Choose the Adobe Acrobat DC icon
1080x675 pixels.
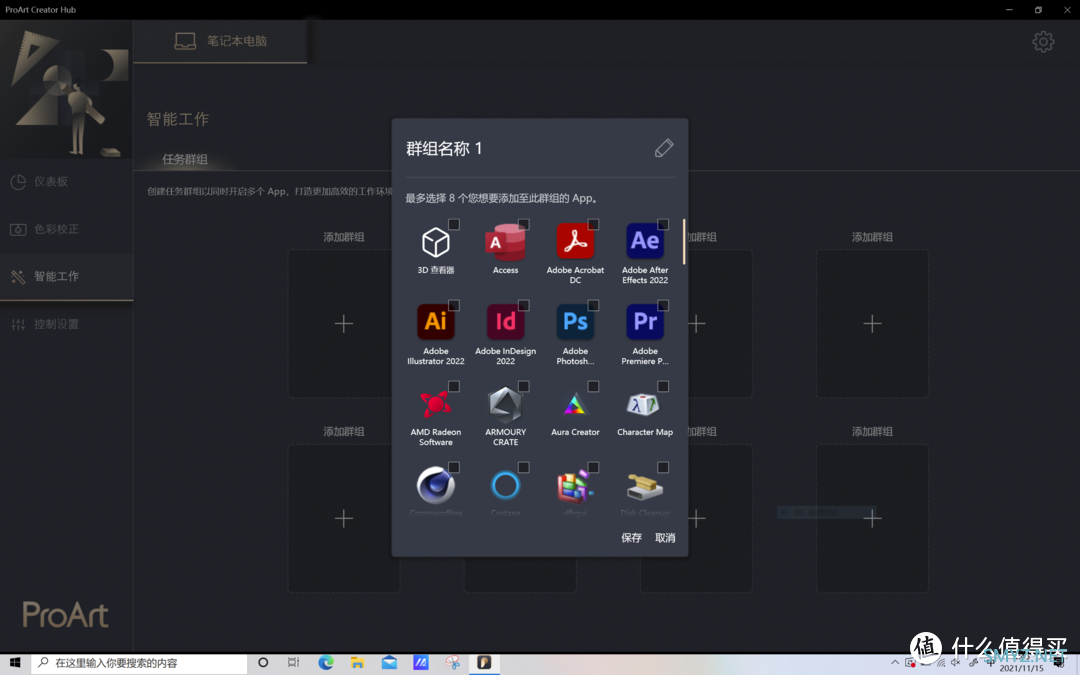[575, 241]
